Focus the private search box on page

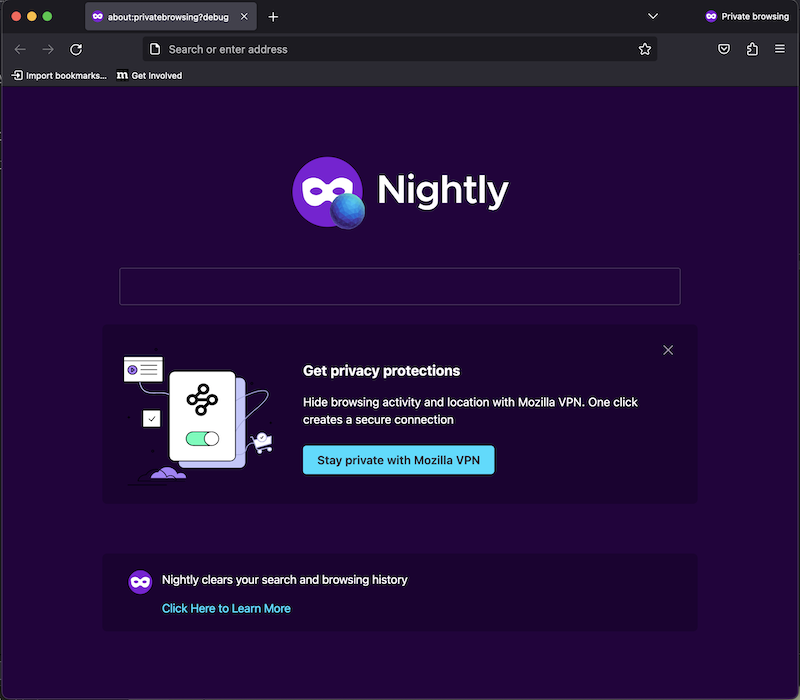399,286
